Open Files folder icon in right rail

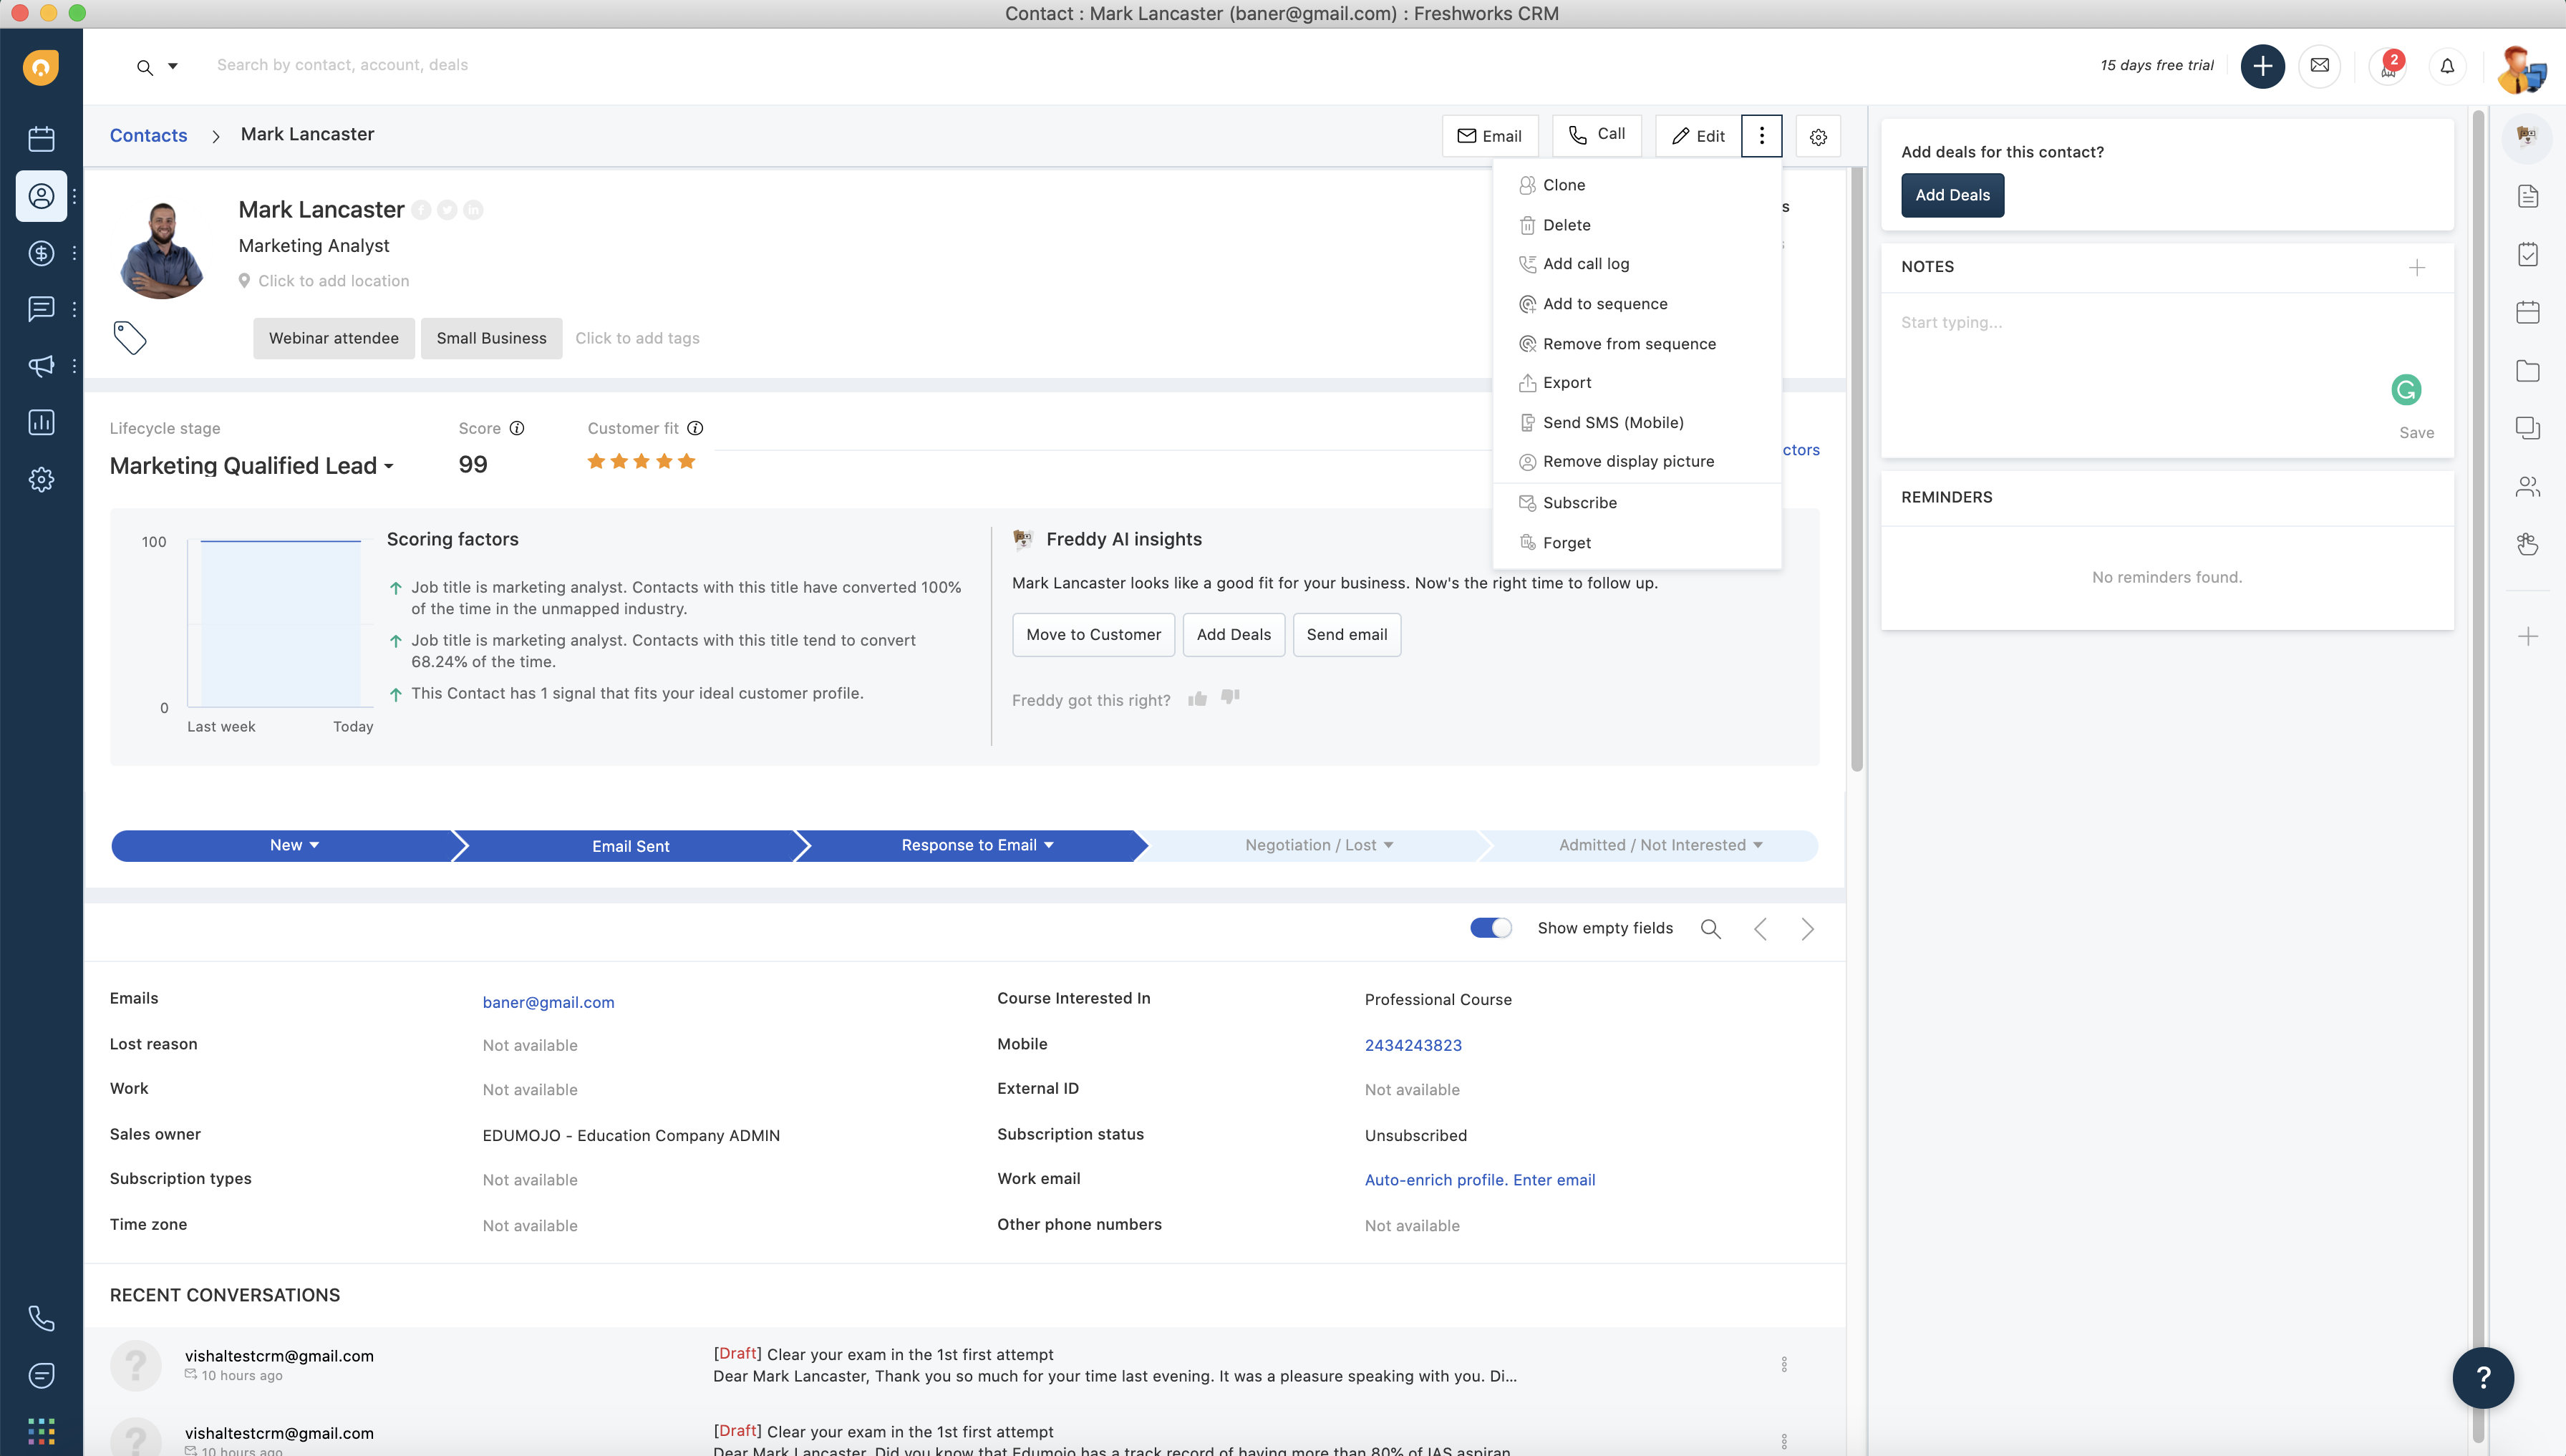2527,370
